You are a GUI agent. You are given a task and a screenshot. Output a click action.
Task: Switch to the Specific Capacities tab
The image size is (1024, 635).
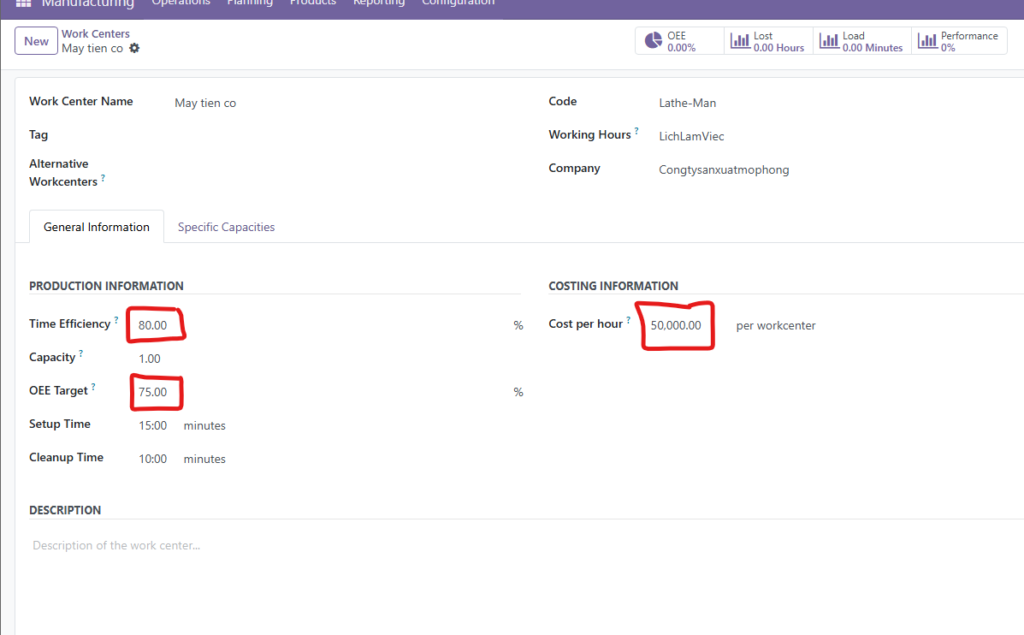pyautogui.click(x=226, y=227)
